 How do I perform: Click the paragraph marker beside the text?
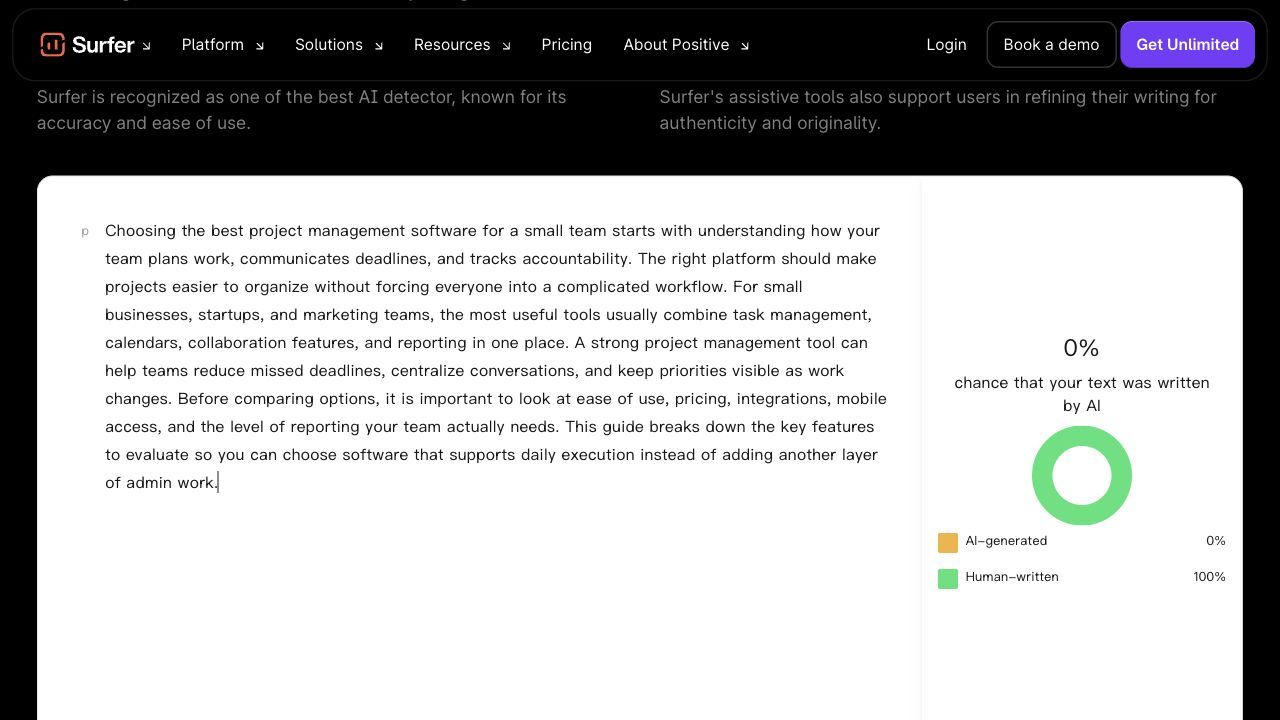click(x=85, y=232)
